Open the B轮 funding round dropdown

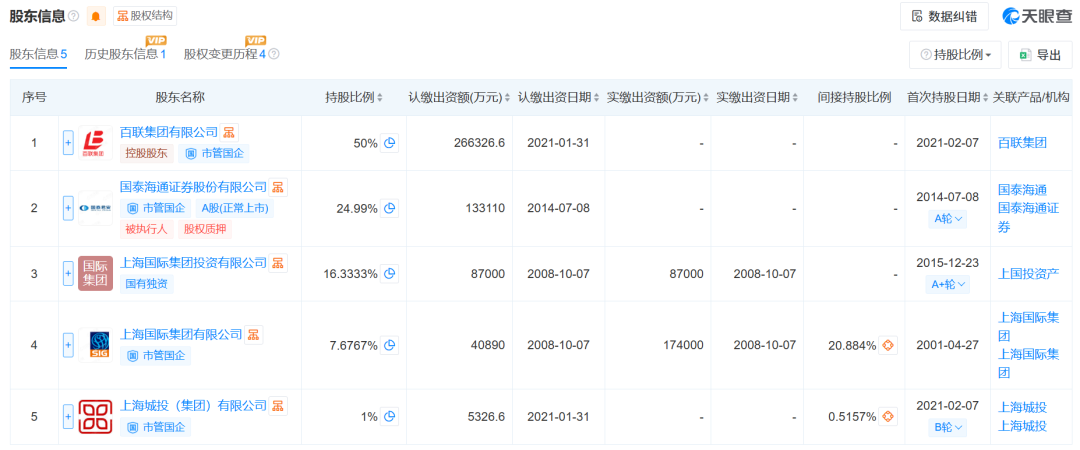coord(947,427)
